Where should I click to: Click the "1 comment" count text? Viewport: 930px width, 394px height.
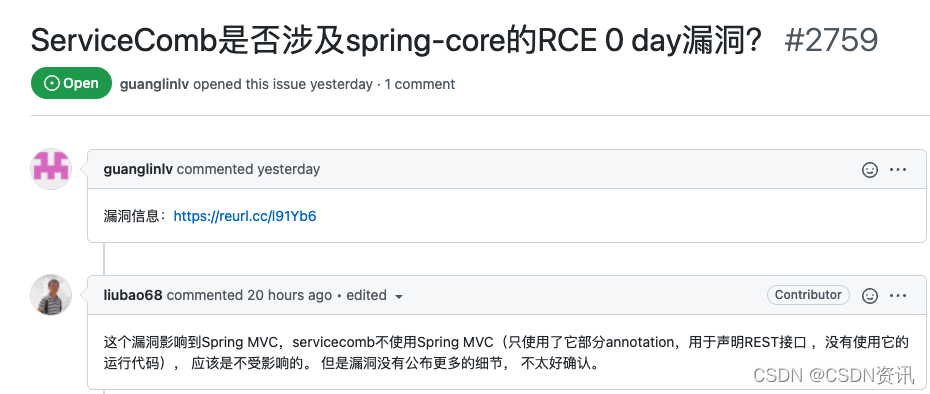419,84
